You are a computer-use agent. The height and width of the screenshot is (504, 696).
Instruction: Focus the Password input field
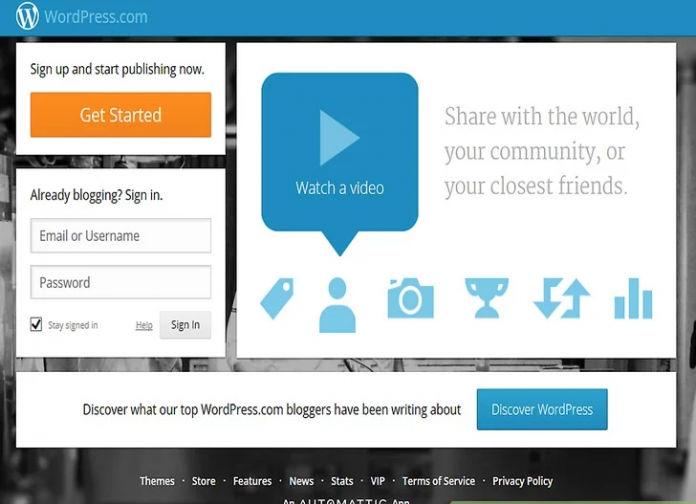(120, 283)
